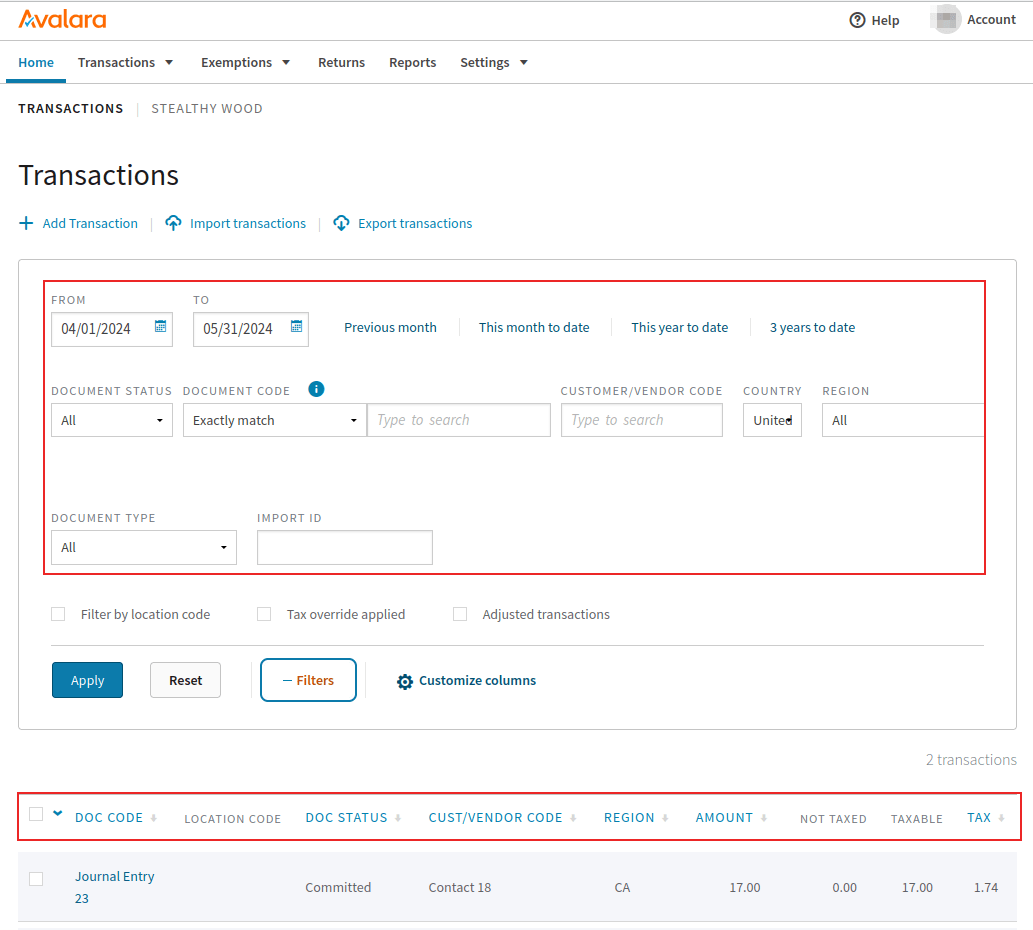Open the Returns section

[341, 62]
